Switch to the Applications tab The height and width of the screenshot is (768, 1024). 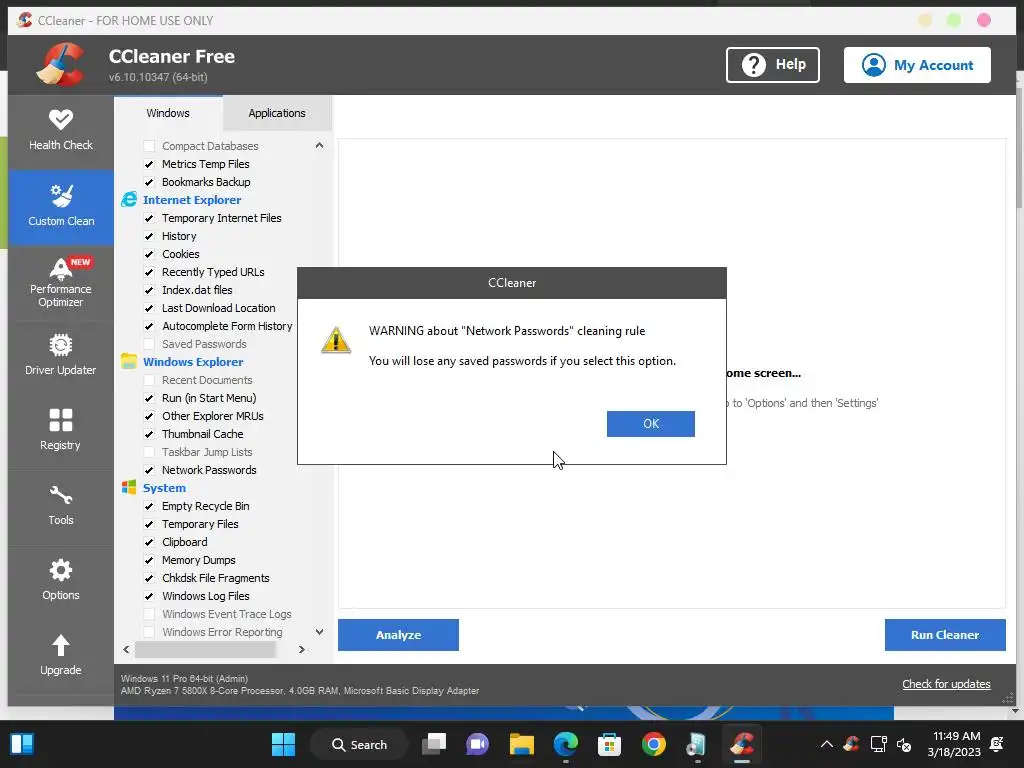point(277,113)
